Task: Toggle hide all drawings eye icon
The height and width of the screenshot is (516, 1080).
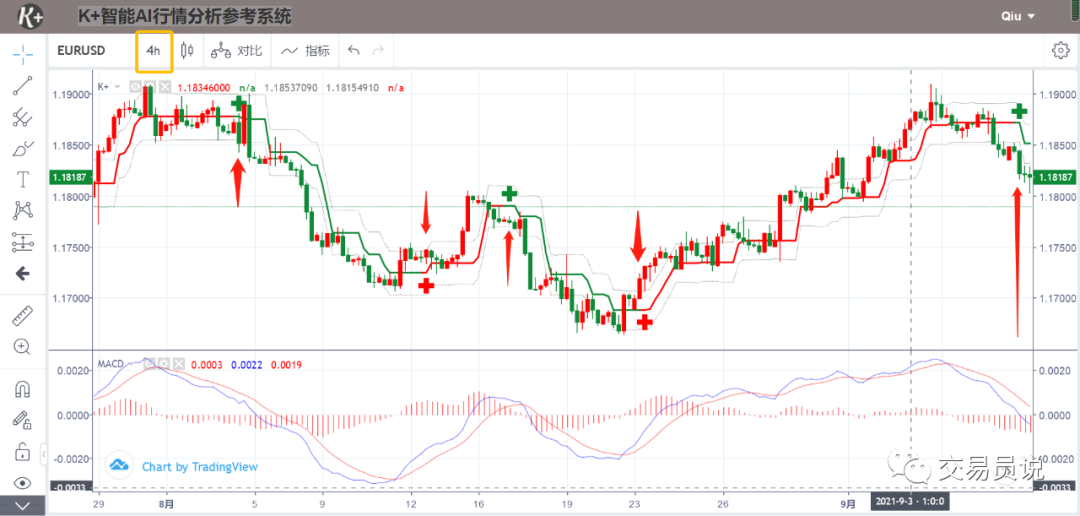Action: click(x=23, y=483)
